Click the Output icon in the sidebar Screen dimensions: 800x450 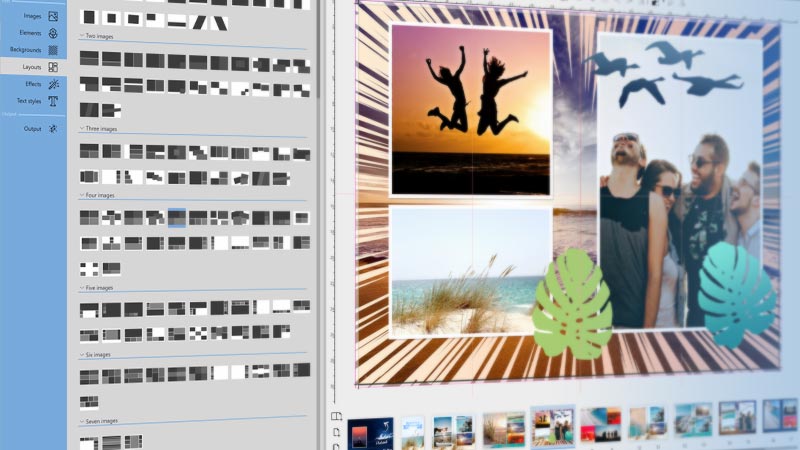(x=53, y=129)
